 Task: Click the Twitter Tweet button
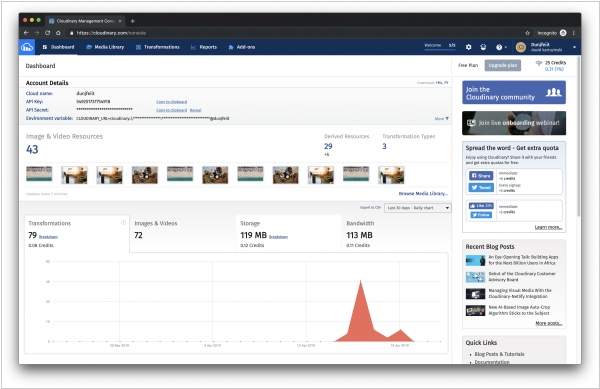481,187
